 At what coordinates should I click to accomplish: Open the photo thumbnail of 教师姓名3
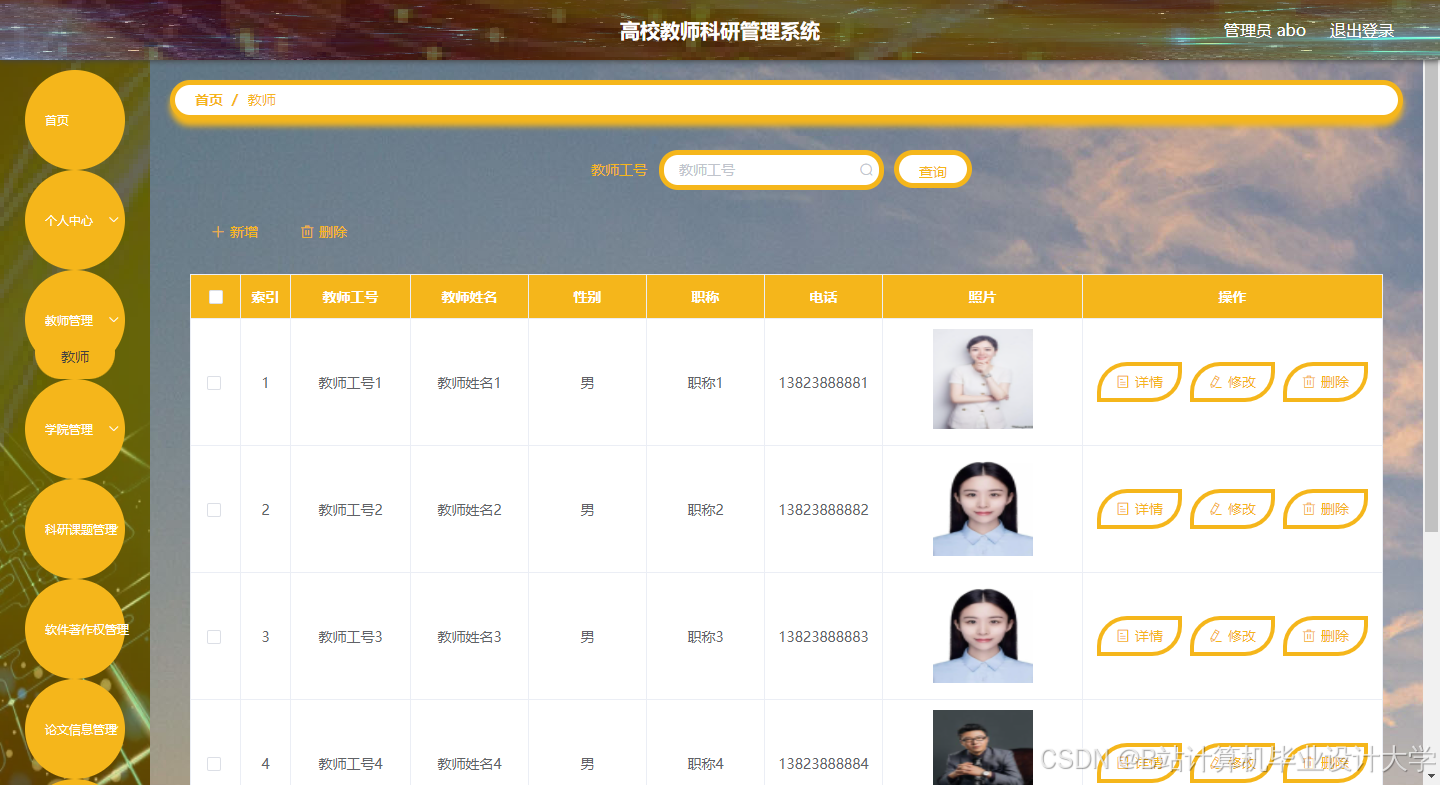click(983, 633)
